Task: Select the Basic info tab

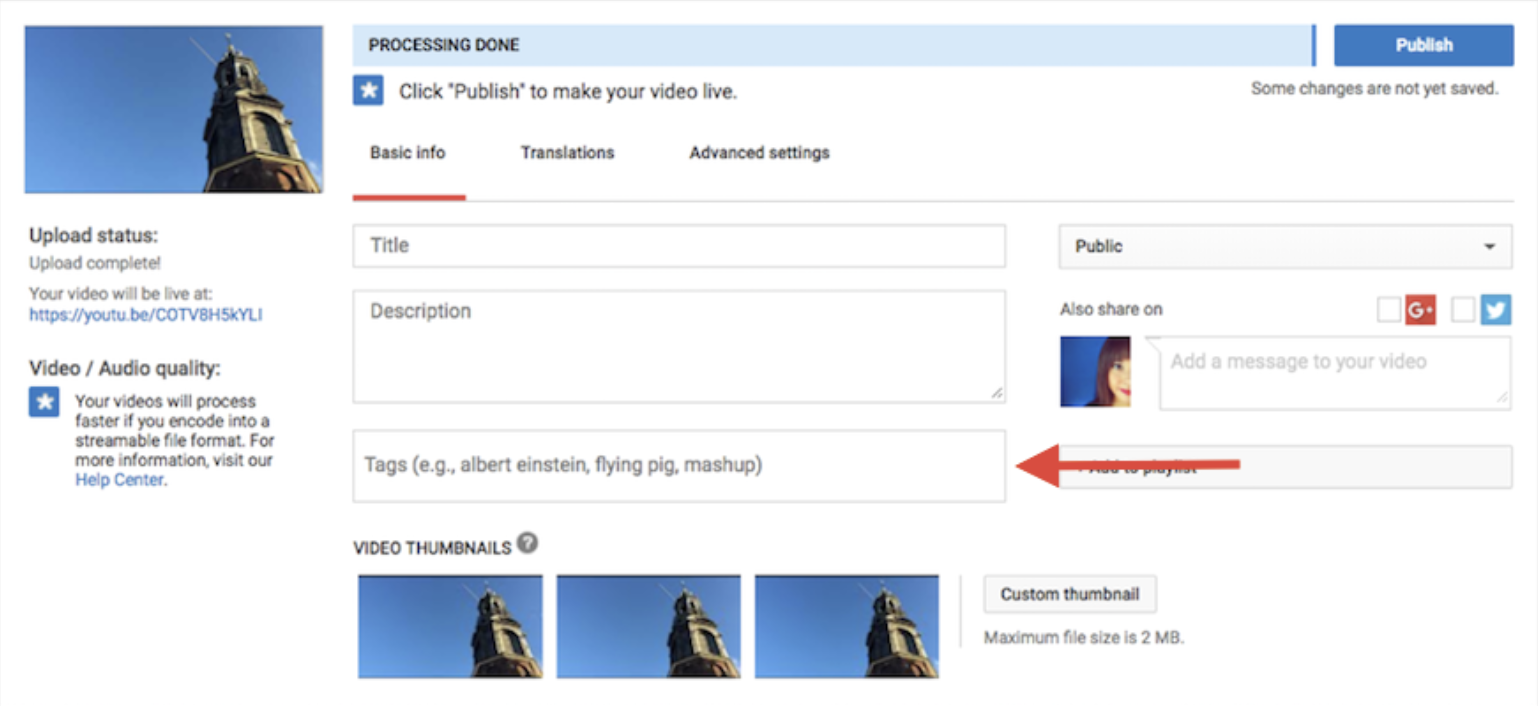Action: pos(408,153)
